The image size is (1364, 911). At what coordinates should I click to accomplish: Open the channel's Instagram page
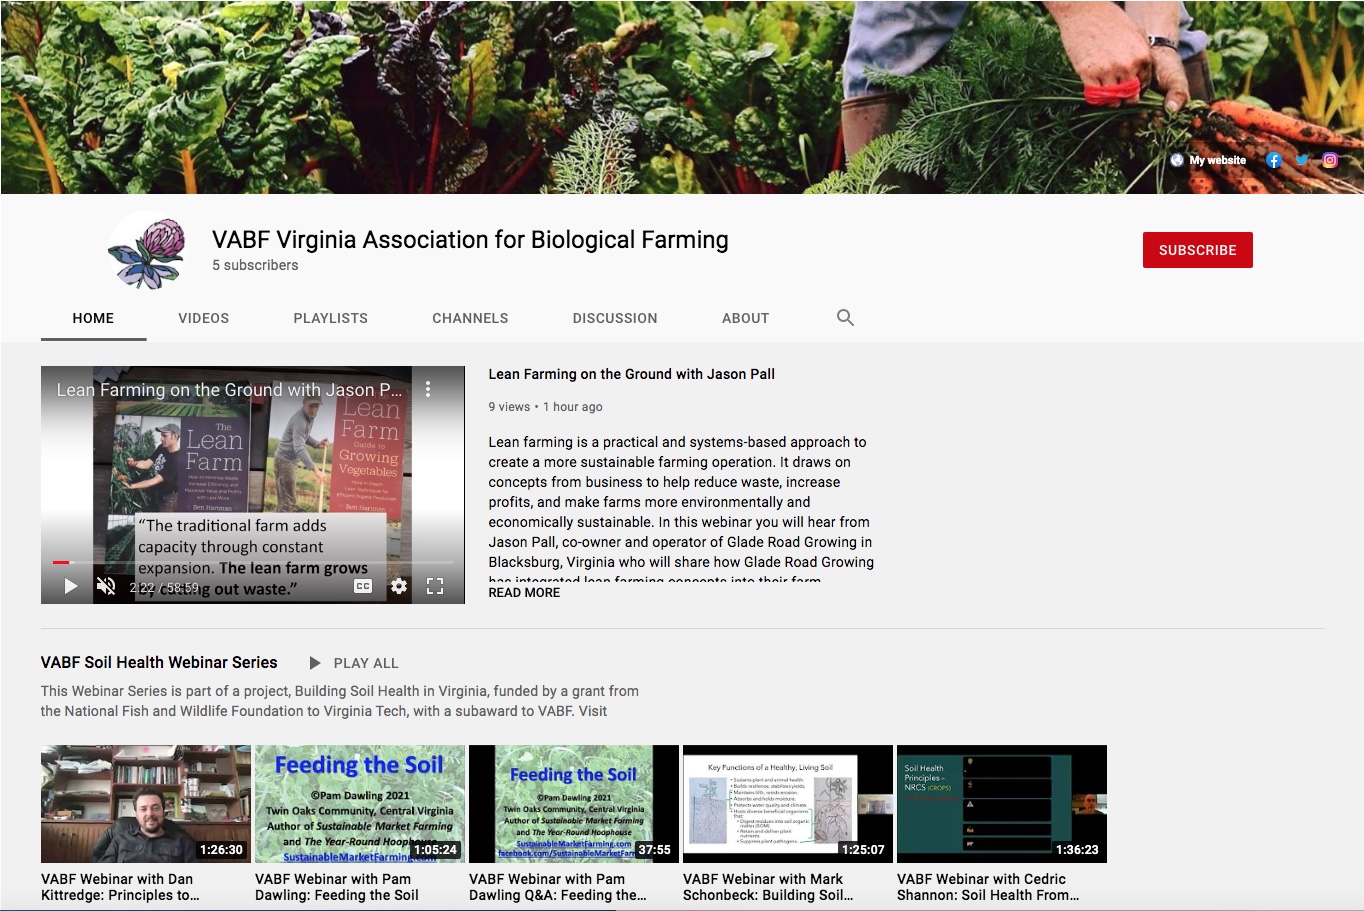click(x=1329, y=160)
